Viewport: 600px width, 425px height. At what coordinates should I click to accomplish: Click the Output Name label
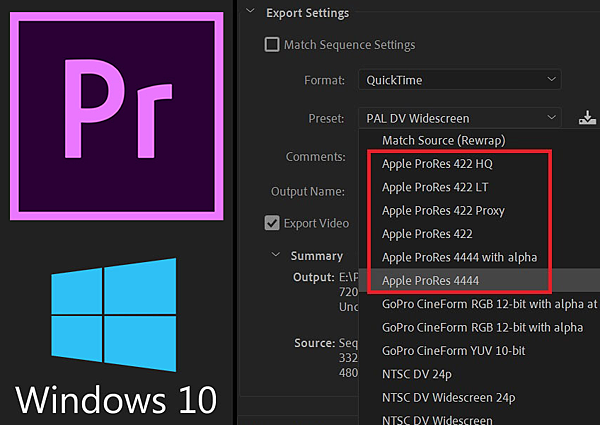pyautogui.click(x=308, y=191)
